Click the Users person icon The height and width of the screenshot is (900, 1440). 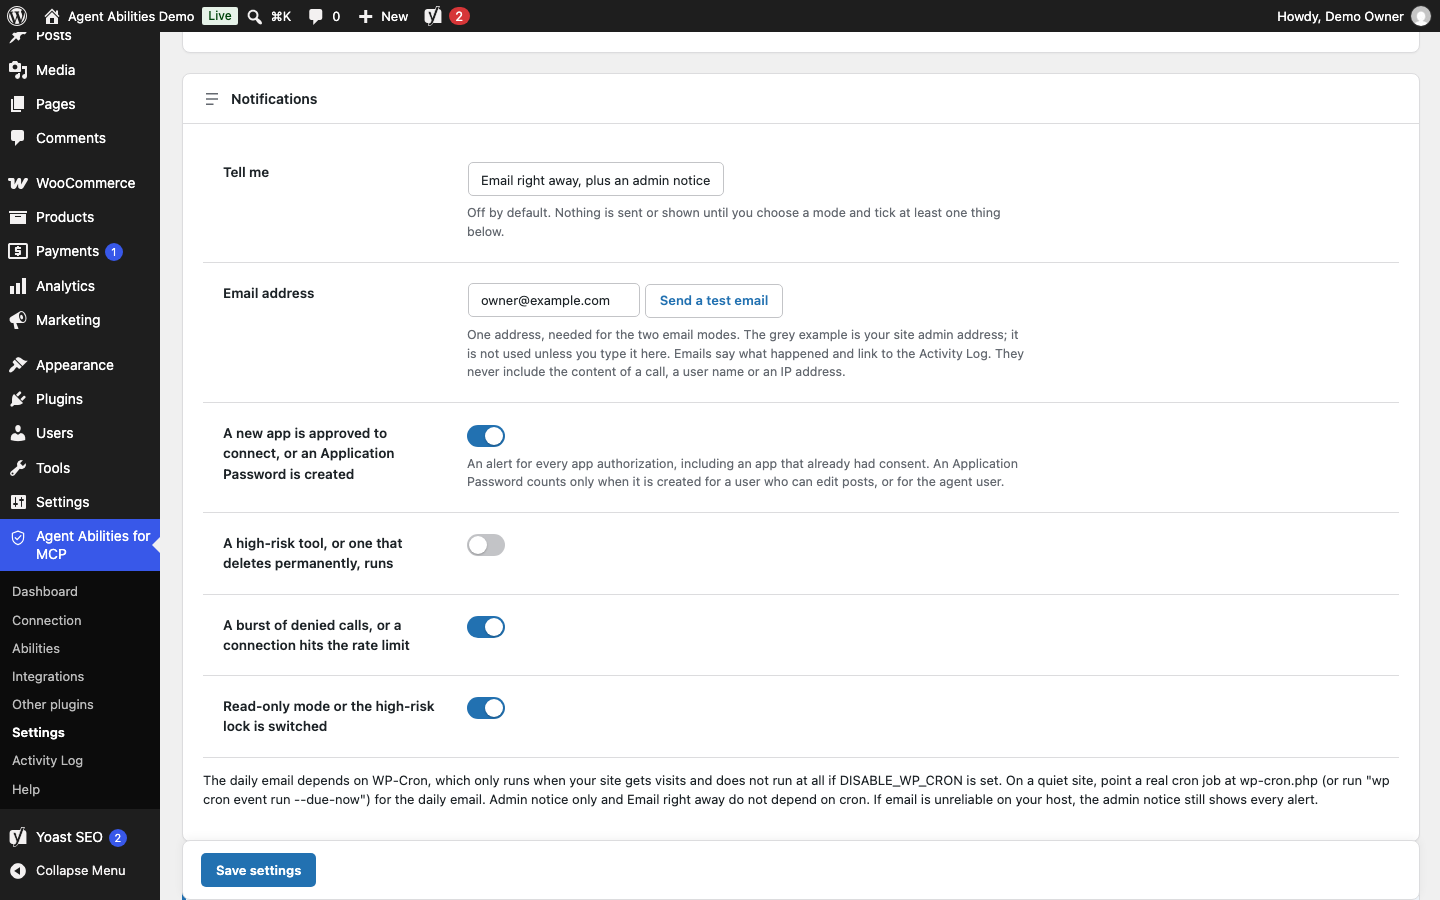point(18,433)
